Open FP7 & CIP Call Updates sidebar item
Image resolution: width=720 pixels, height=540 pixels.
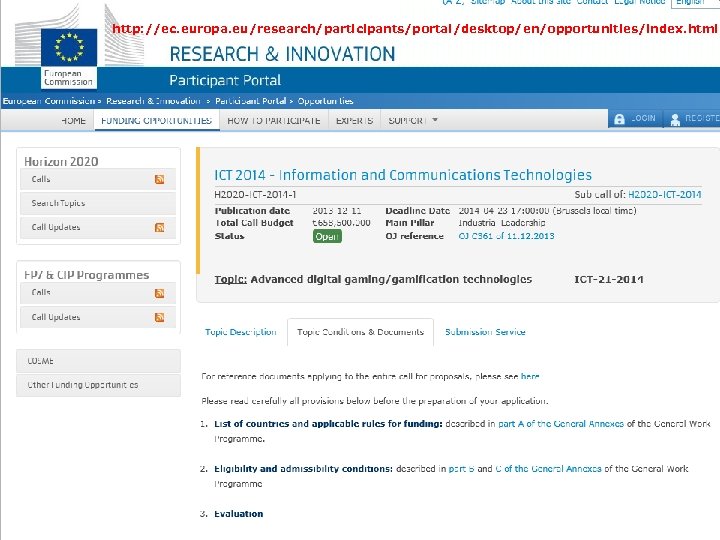coord(98,317)
